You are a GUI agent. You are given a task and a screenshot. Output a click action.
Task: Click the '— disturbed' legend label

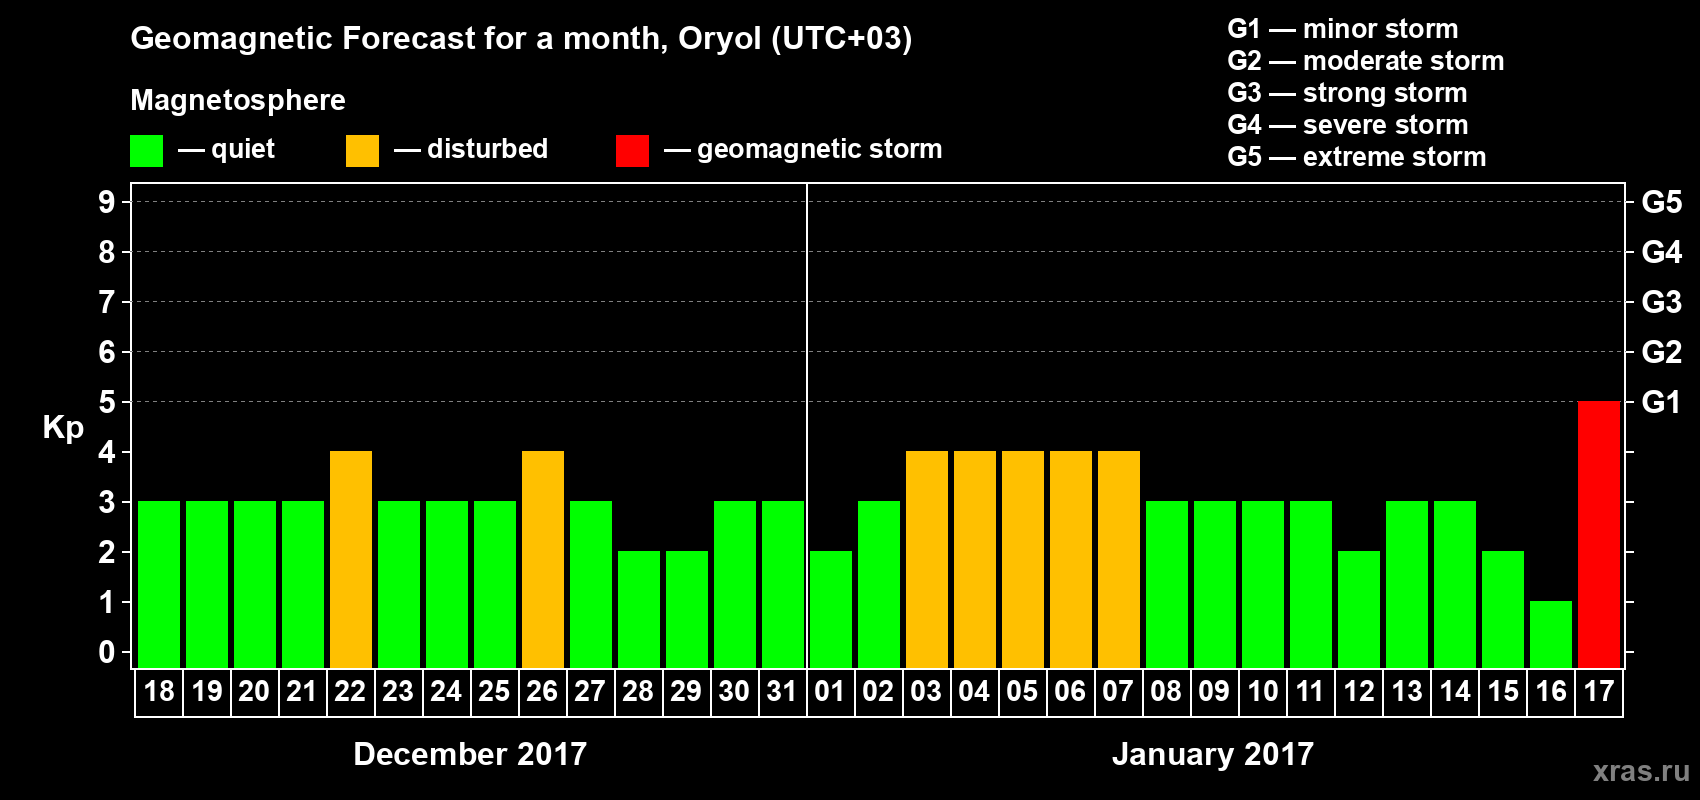(471, 149)
